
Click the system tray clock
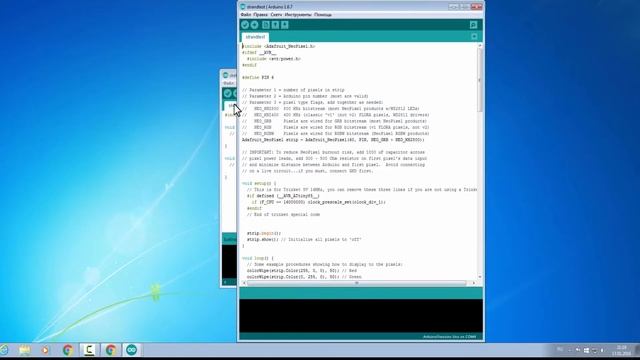pos(621,350)
